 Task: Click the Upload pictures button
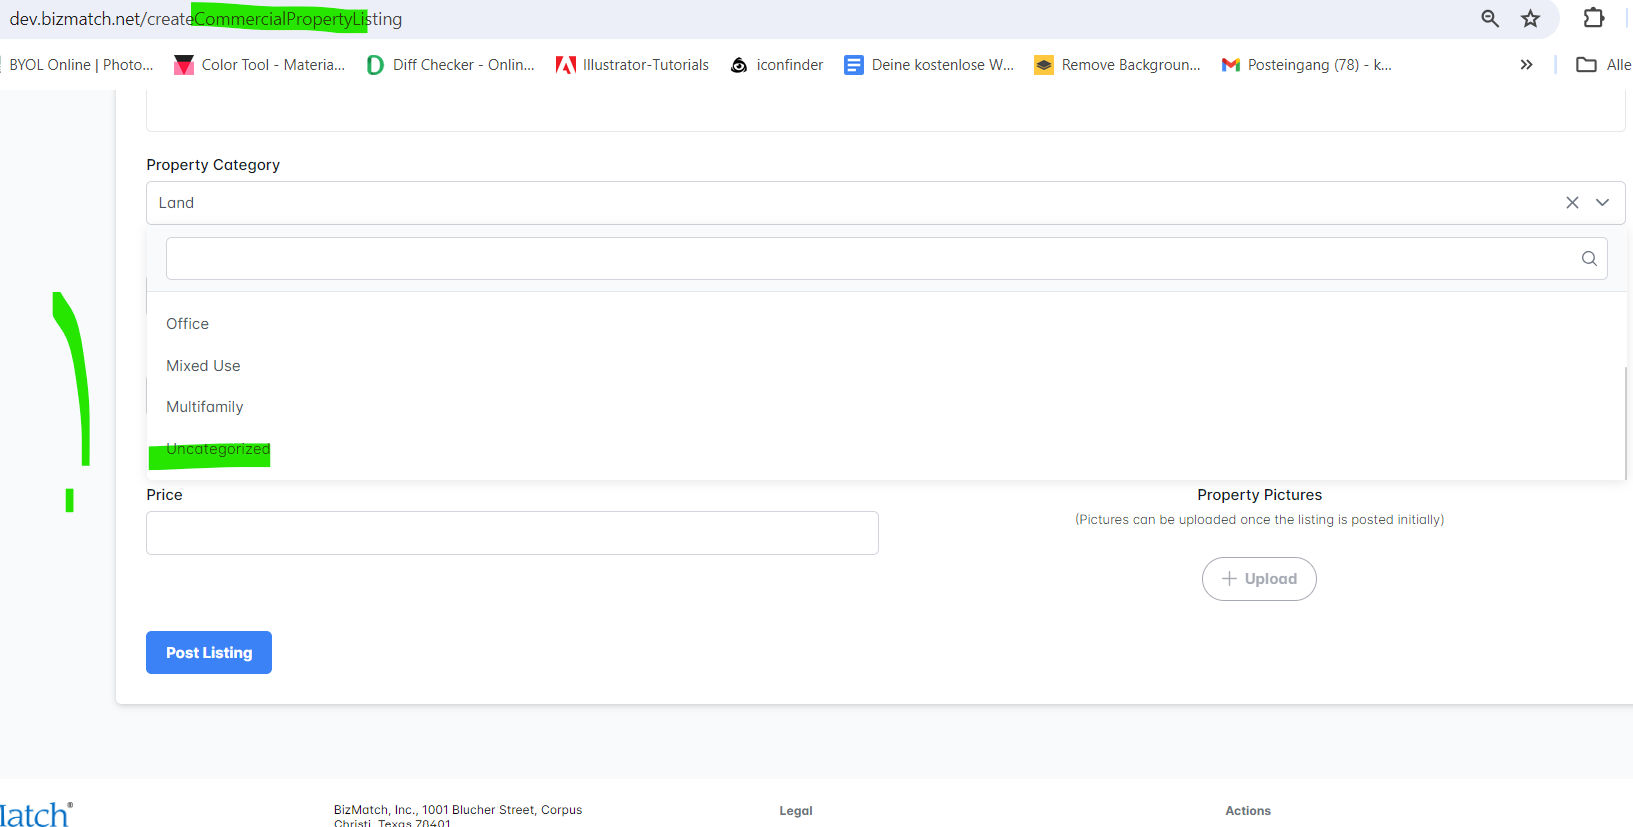coord(1258,579)
